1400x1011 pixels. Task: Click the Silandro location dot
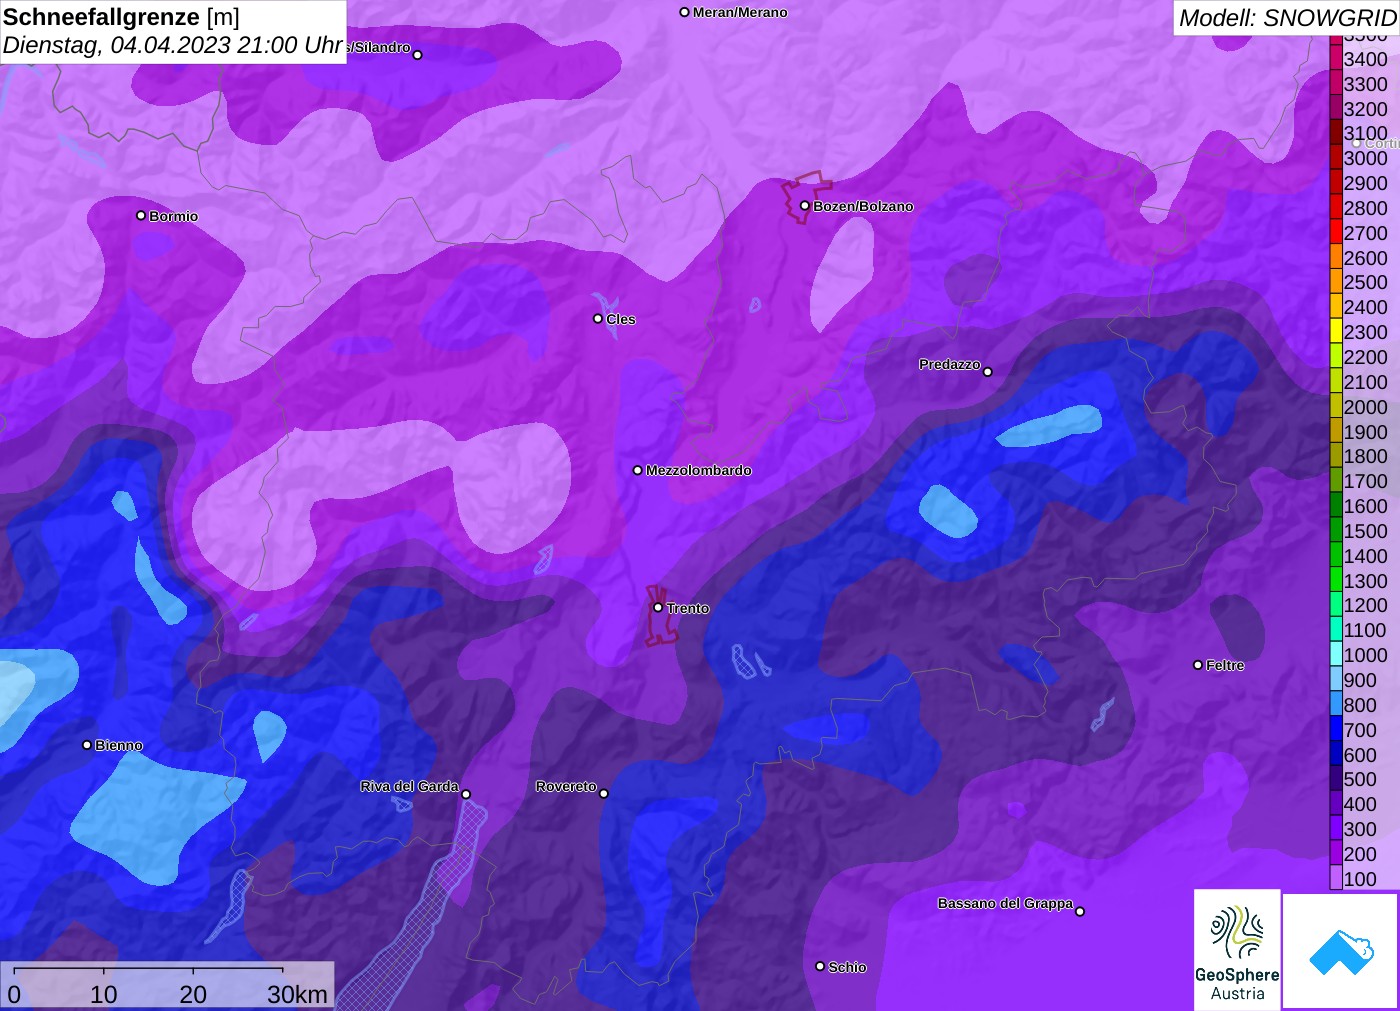pyautogui.click(x=418, y=55)
